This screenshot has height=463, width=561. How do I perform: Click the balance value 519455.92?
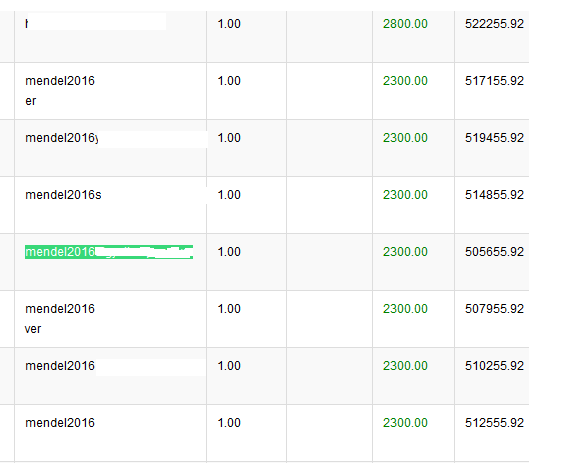(x=494, y=138)
